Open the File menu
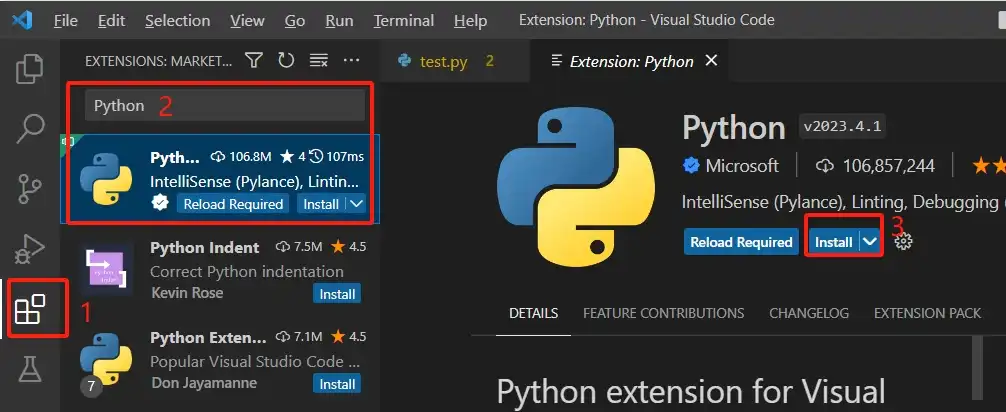 pos(65,21)
